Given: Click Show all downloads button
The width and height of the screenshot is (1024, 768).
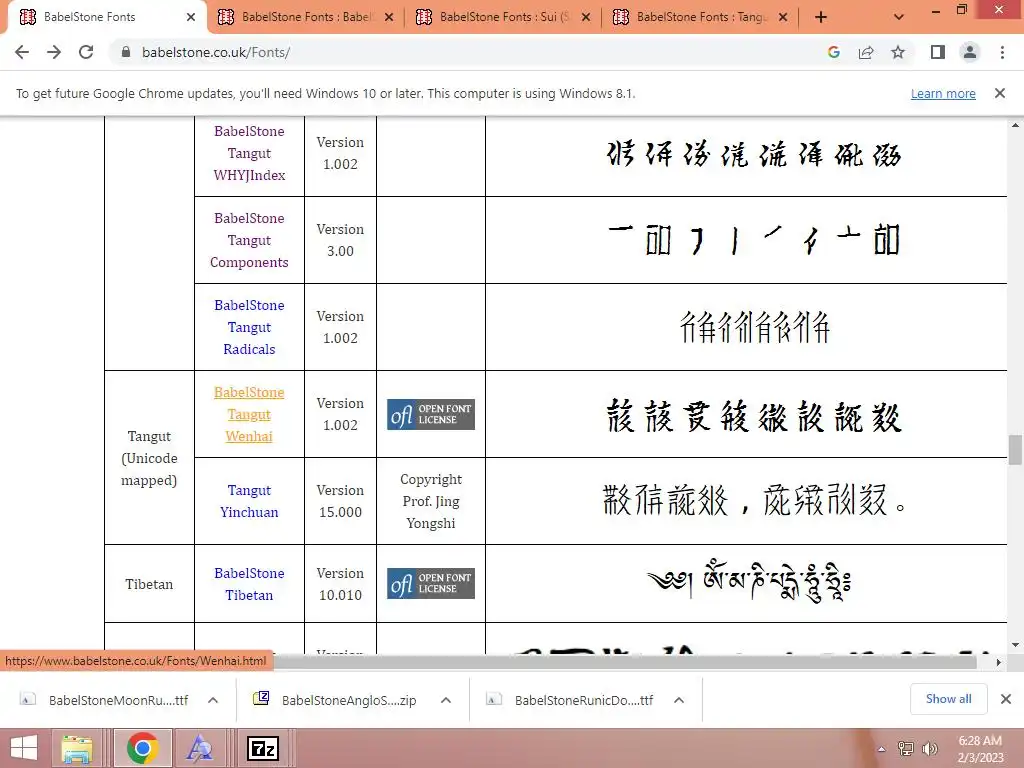Looking at the screenshot, I should click(948, 699).
